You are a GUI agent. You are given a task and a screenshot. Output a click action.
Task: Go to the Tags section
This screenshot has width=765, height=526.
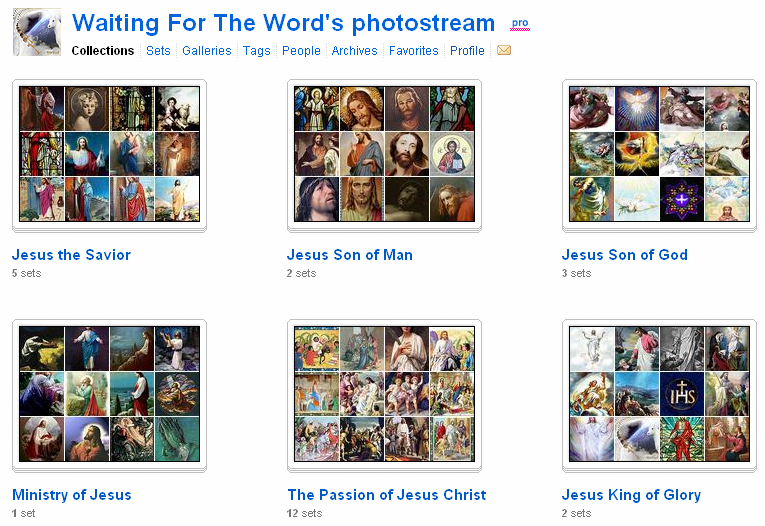(x=256, y=51)
